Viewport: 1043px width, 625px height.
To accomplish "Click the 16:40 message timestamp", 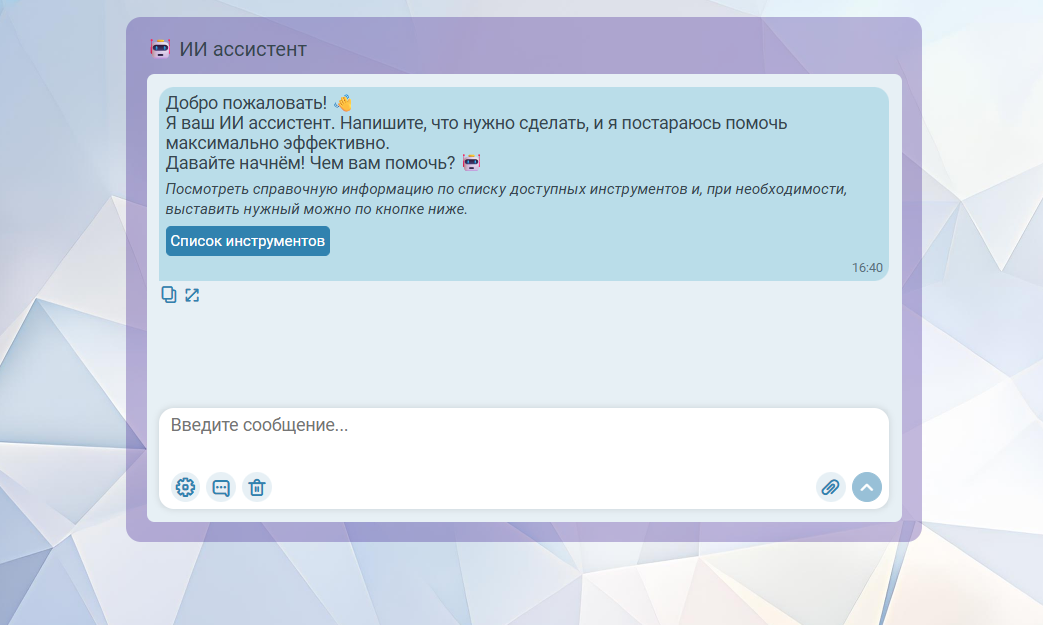I will tap(867, 268).
